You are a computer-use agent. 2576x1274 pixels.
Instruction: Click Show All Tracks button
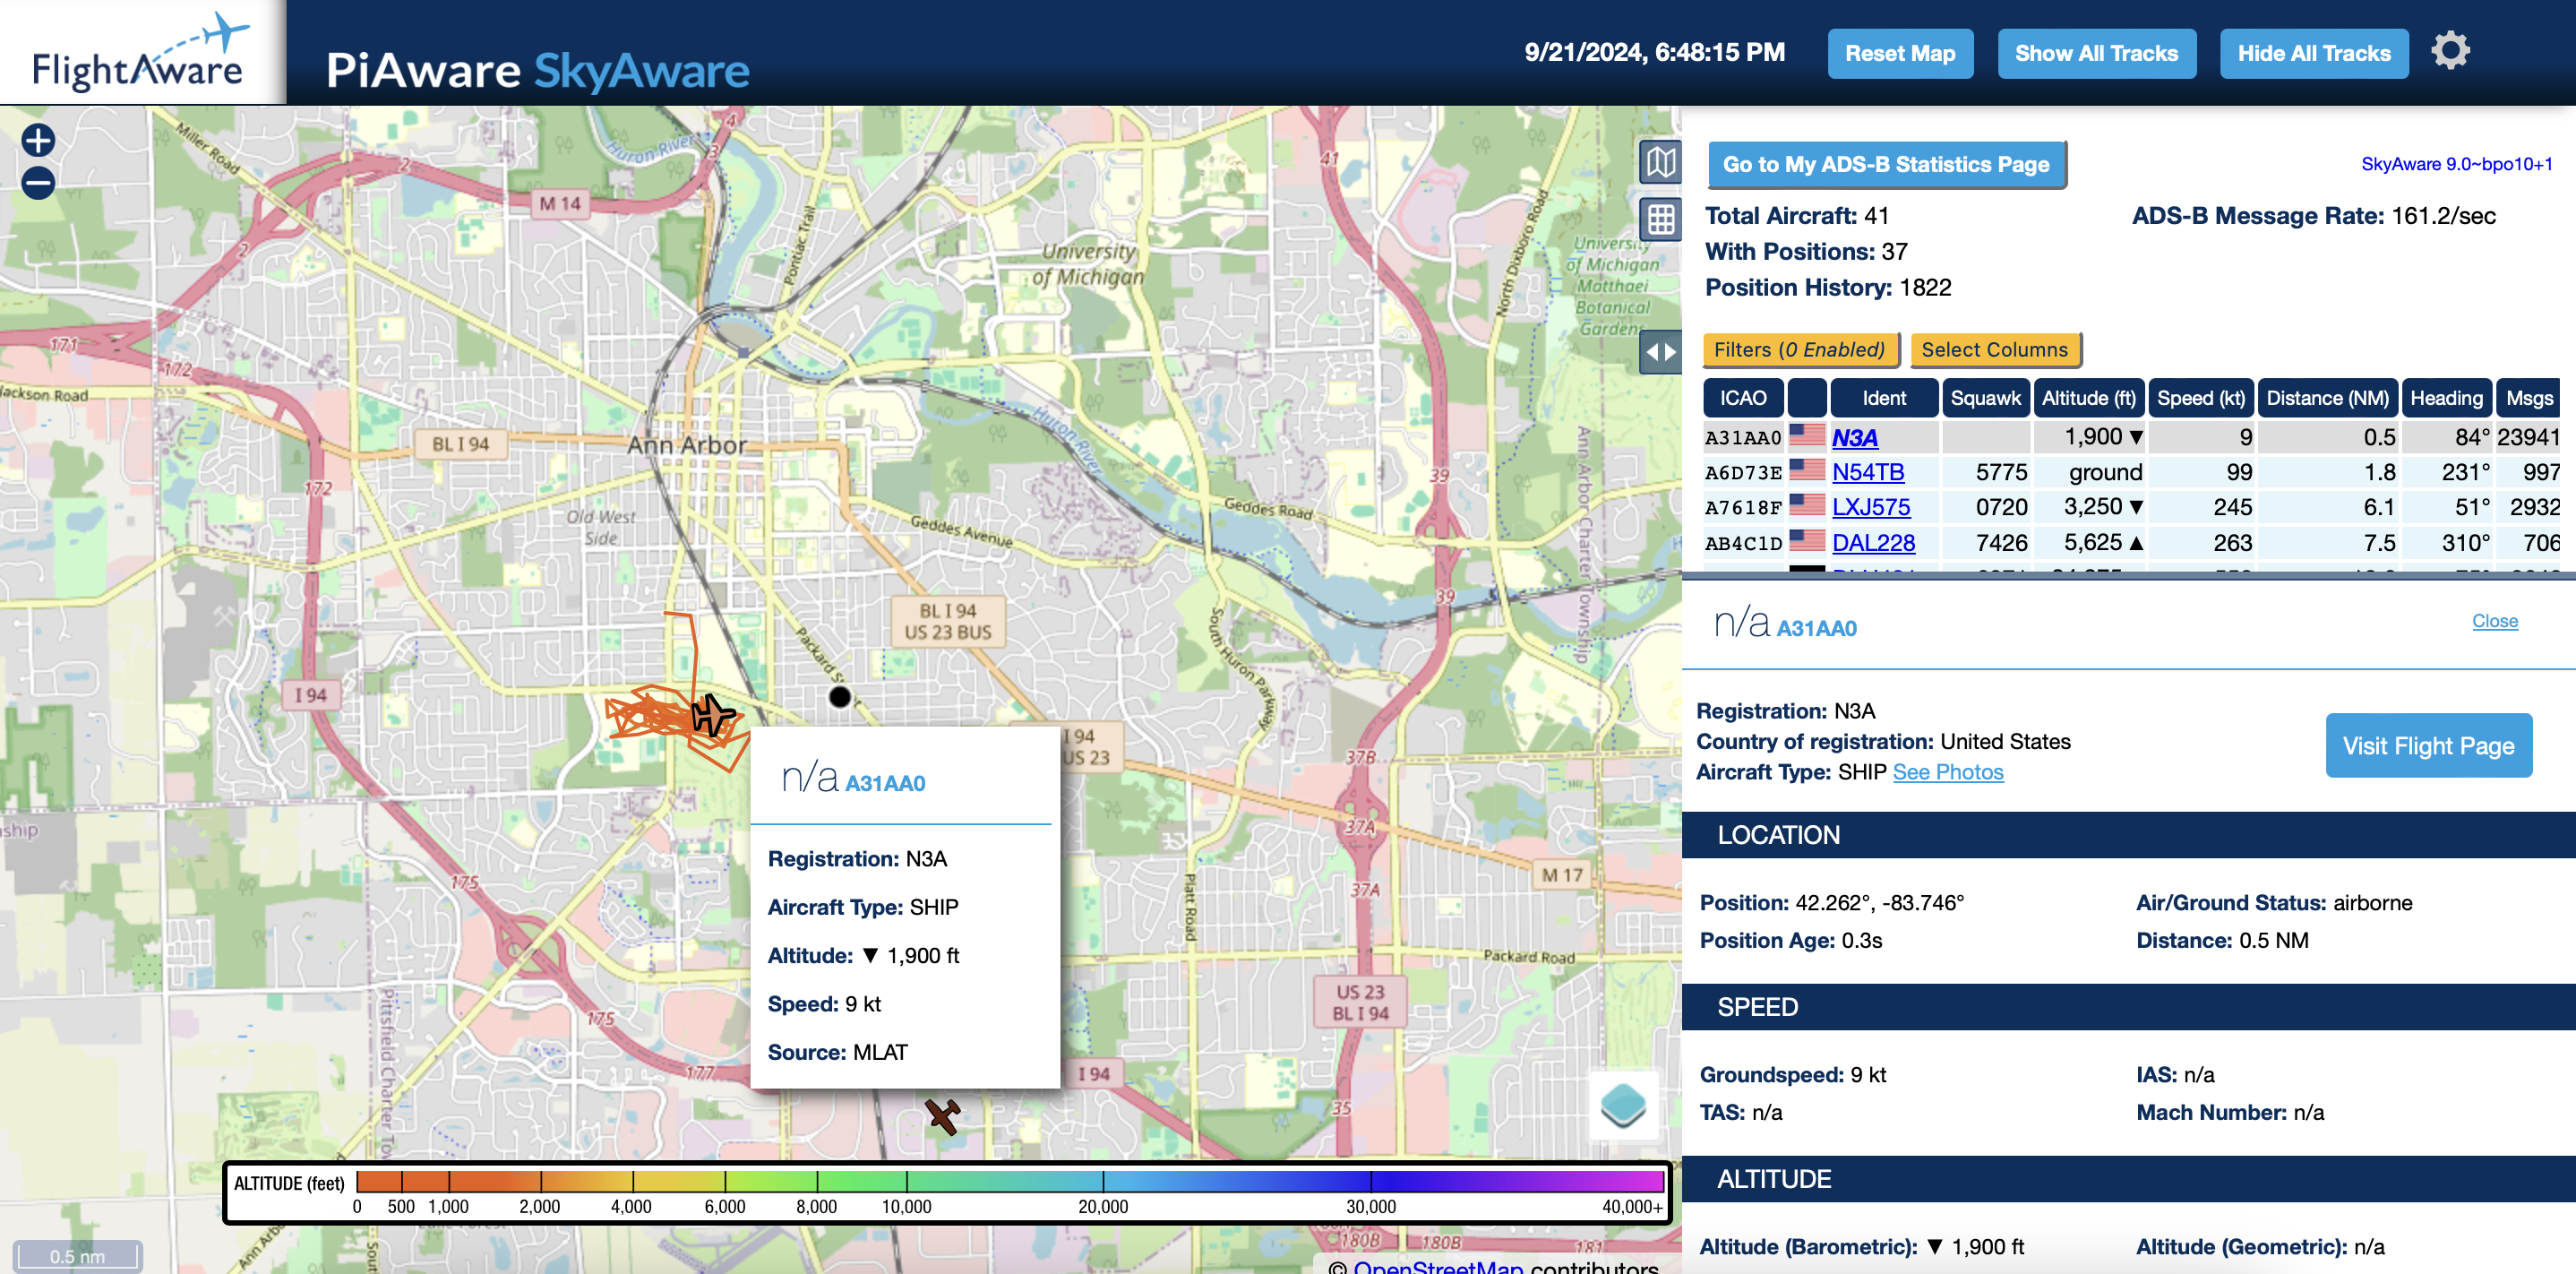coord(2096,54)
